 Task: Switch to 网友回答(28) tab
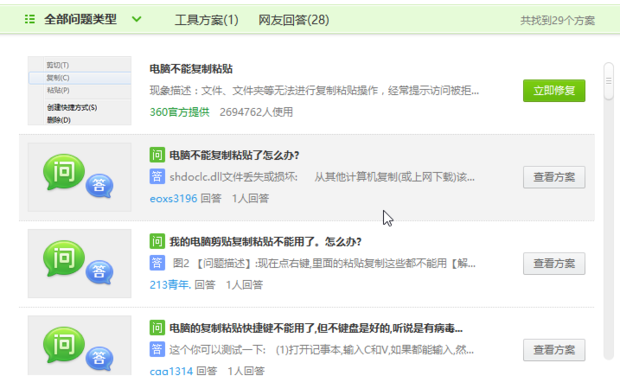click(293, 20)
